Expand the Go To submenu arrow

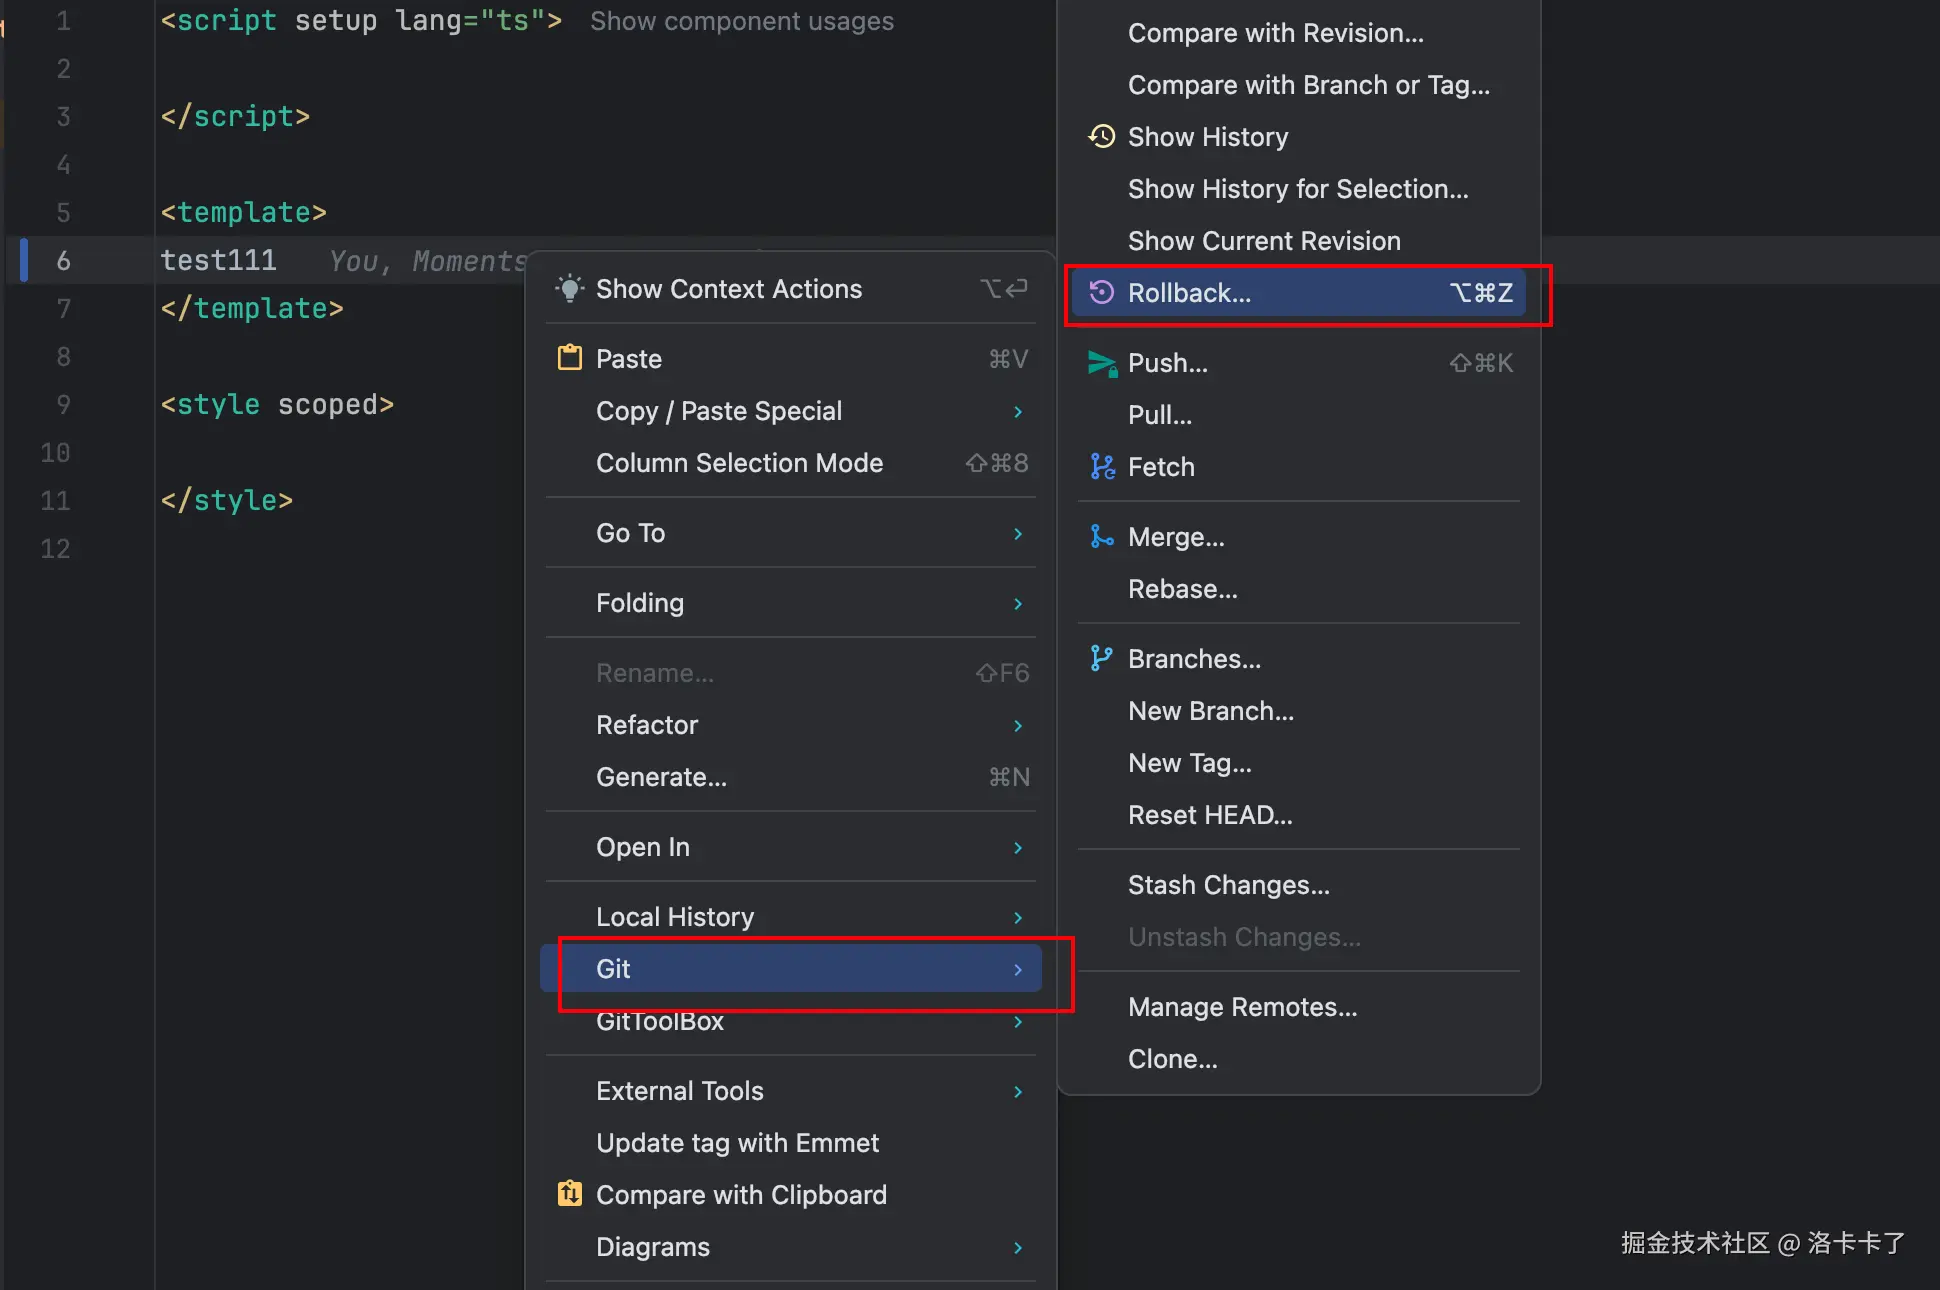pos(1017,533)
